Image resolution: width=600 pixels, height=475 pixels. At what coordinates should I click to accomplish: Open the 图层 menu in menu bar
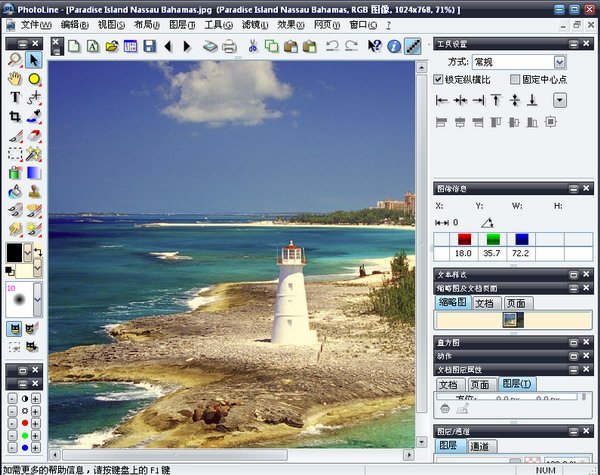pyautogui.click(x=182, y=24)
